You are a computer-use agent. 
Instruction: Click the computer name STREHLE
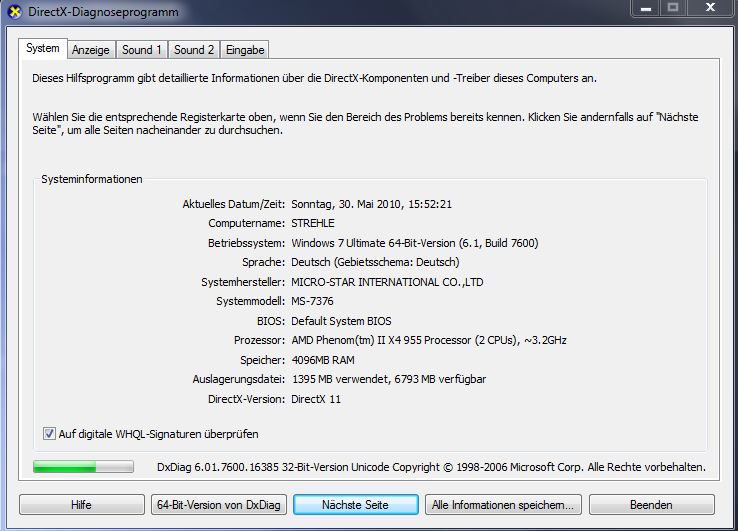pos(313,223)
